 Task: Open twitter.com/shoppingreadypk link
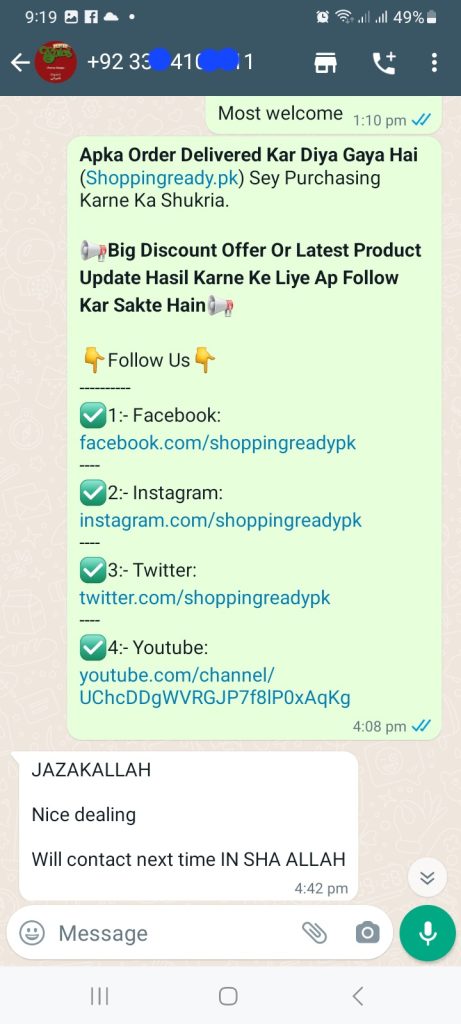pos(205,598)
